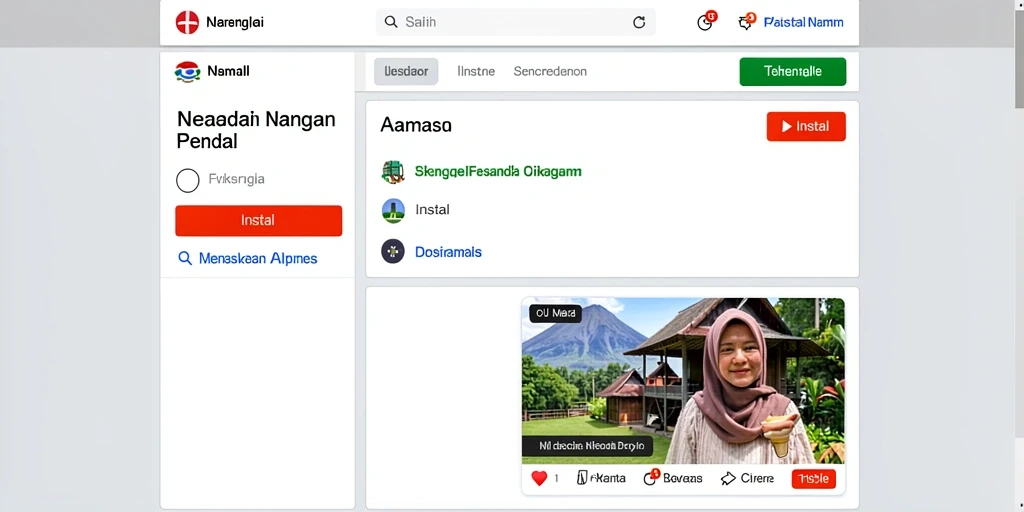This screenshot has height=512, width=1024.
Task: Open the post photo thumbnail
Action: 683,381
